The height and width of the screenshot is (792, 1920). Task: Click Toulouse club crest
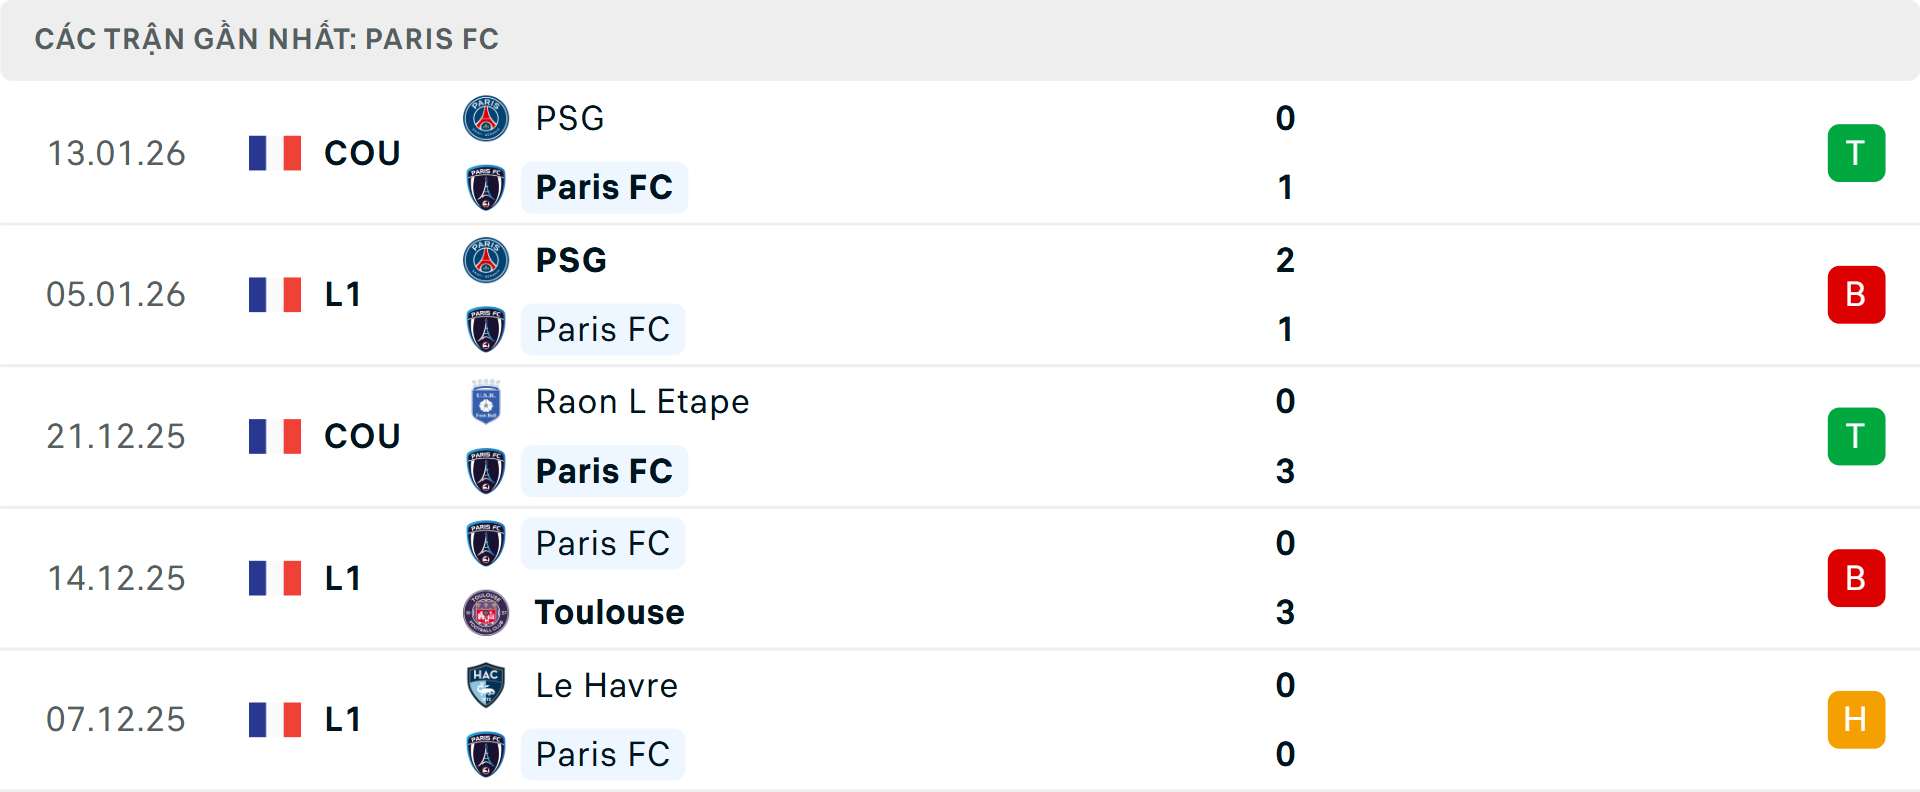pyautogui.click(x=486, y=612)
